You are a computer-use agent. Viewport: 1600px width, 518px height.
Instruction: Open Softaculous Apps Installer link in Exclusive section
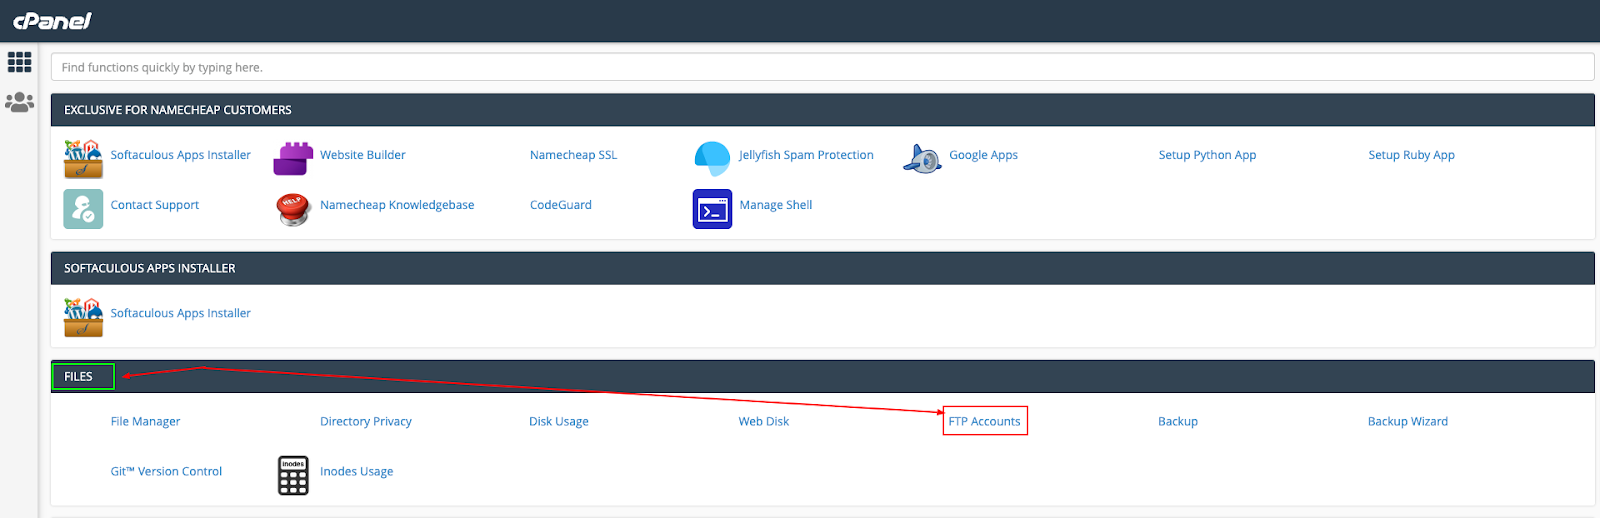click(180, 155)
